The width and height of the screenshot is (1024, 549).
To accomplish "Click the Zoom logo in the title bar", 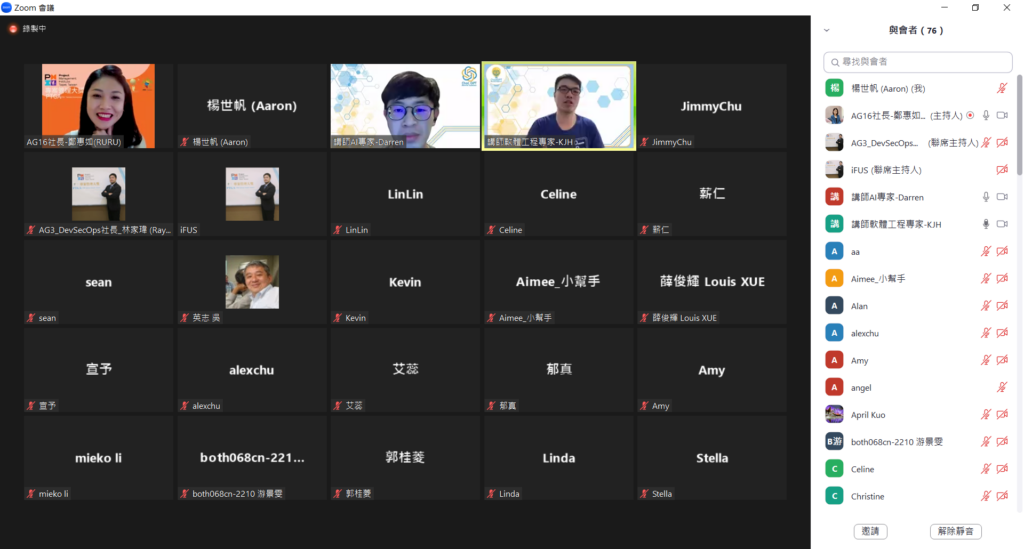I will [x=7, y=7].
